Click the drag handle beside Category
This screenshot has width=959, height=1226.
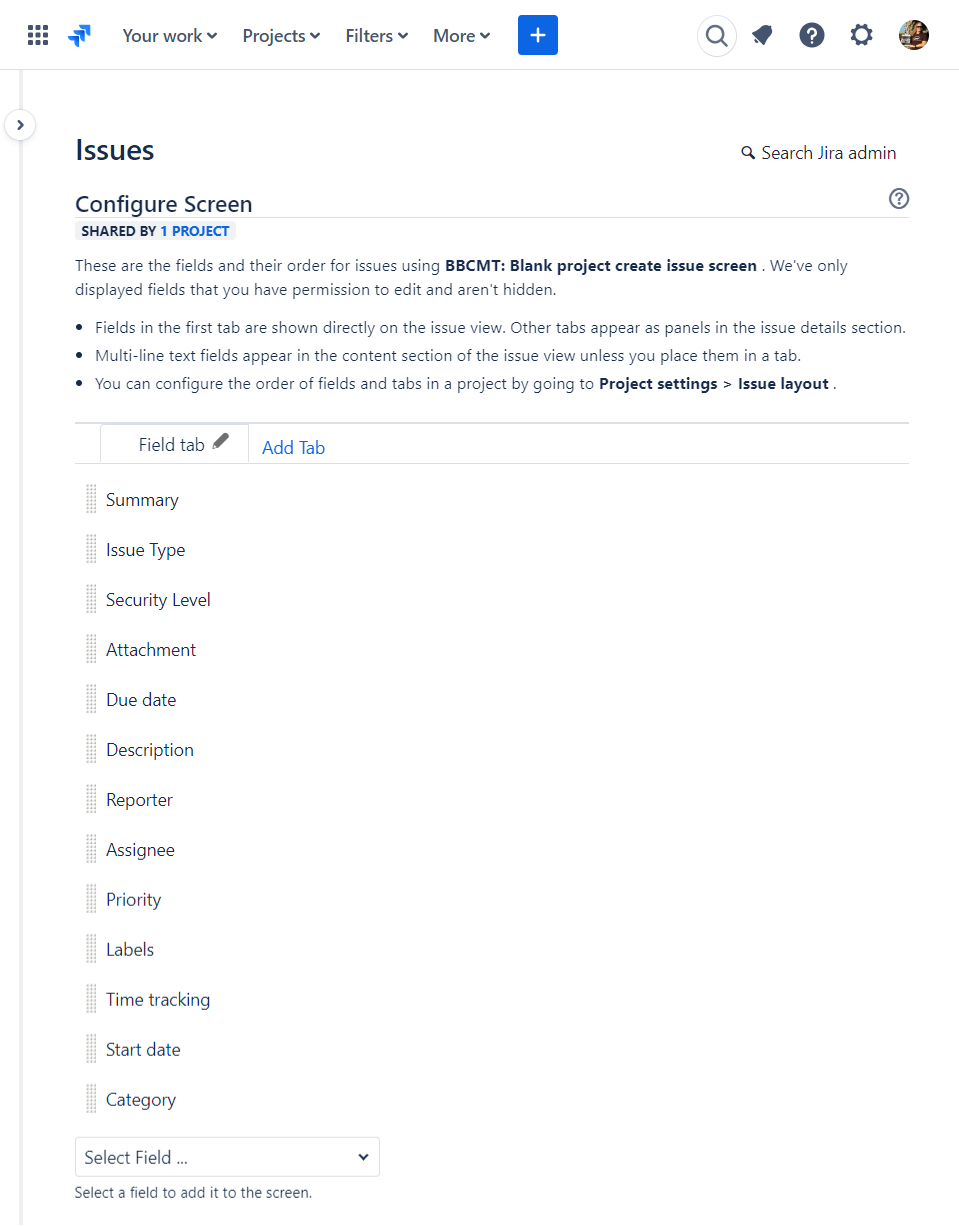(x=91, y=1099)
